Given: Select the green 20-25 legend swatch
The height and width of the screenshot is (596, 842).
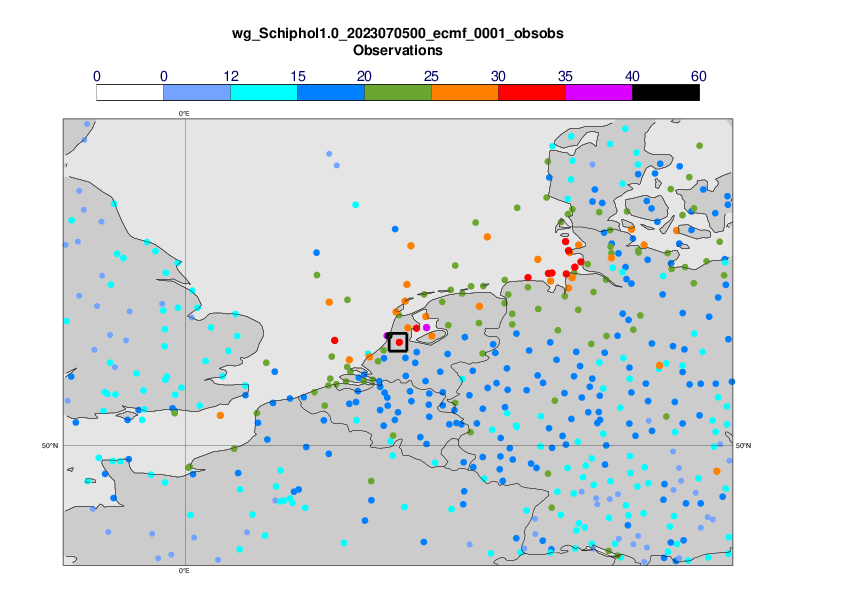Looking at the screenshot, I should pyautogui.click(x=398, y=93).
